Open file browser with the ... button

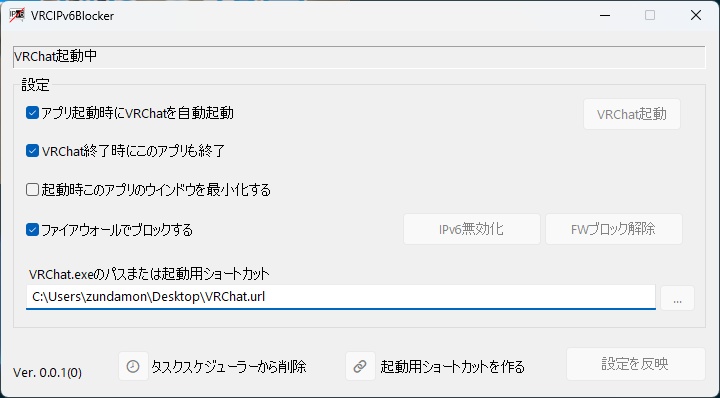point(677,298)
